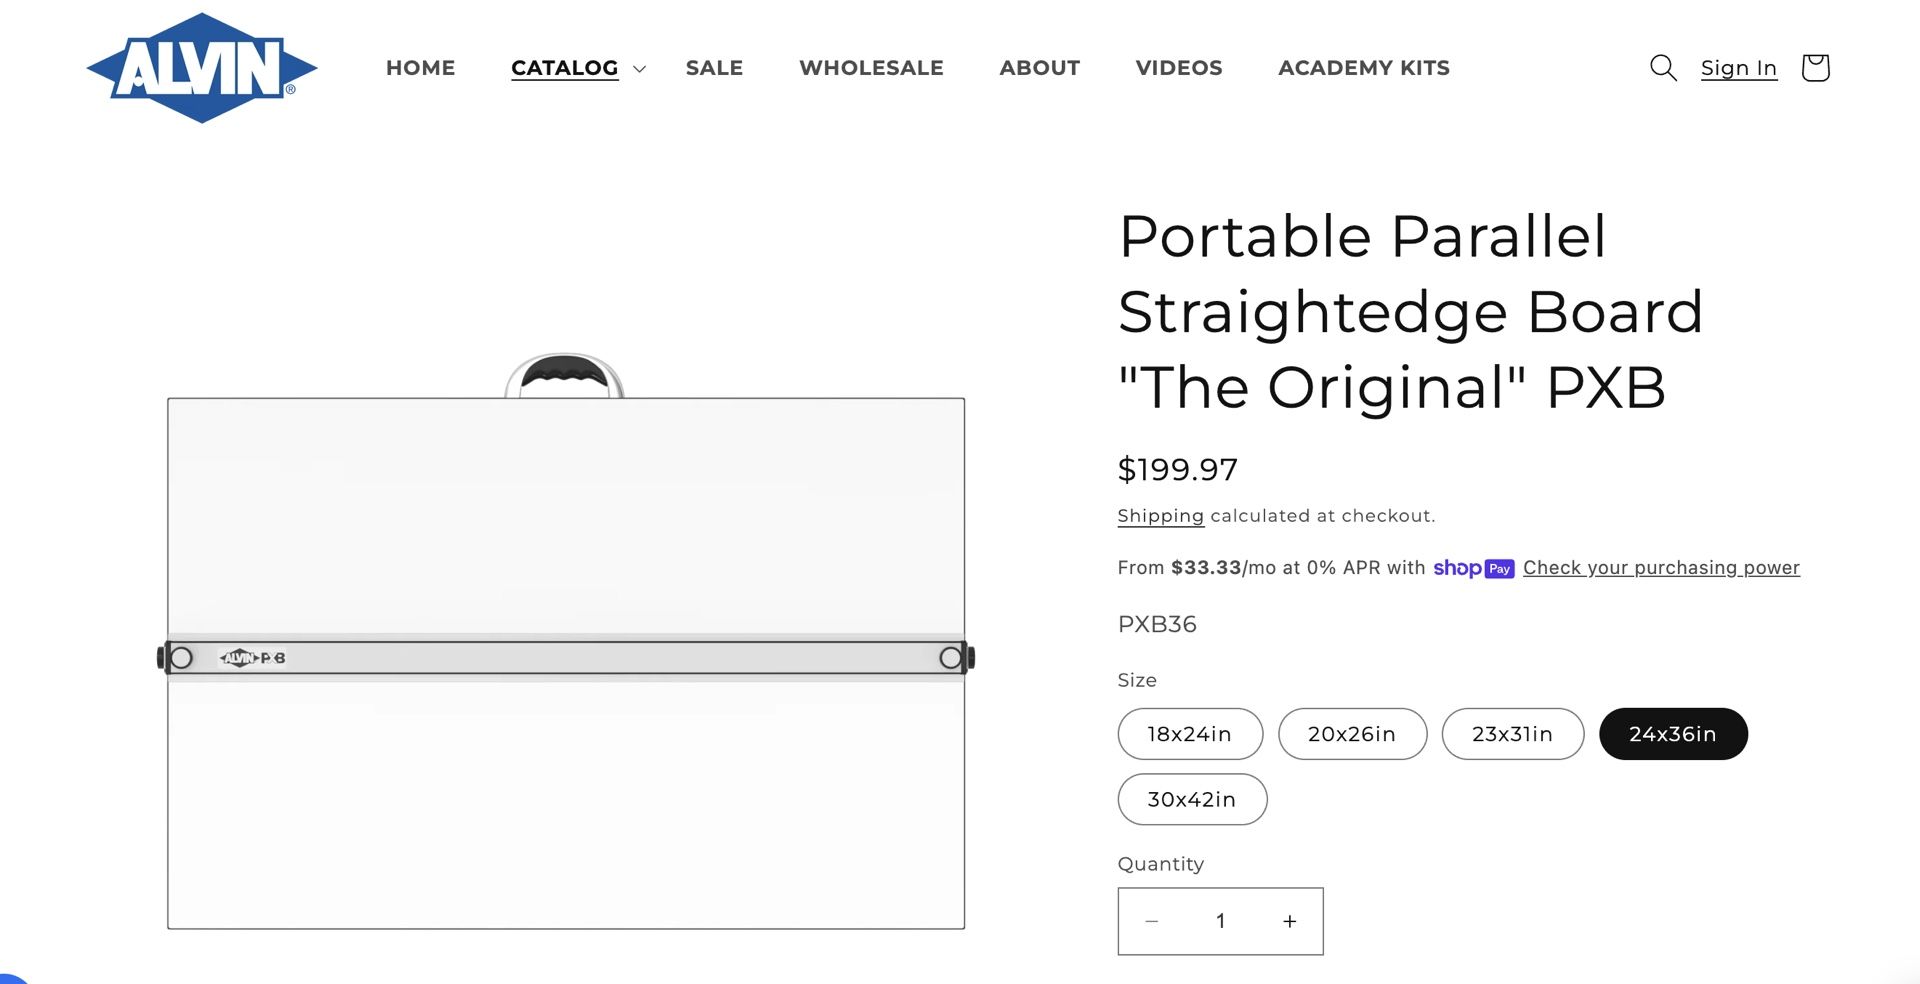Click Check your purchasing power link
This screenshot has width=1920, height=984.
[1660, 568]
